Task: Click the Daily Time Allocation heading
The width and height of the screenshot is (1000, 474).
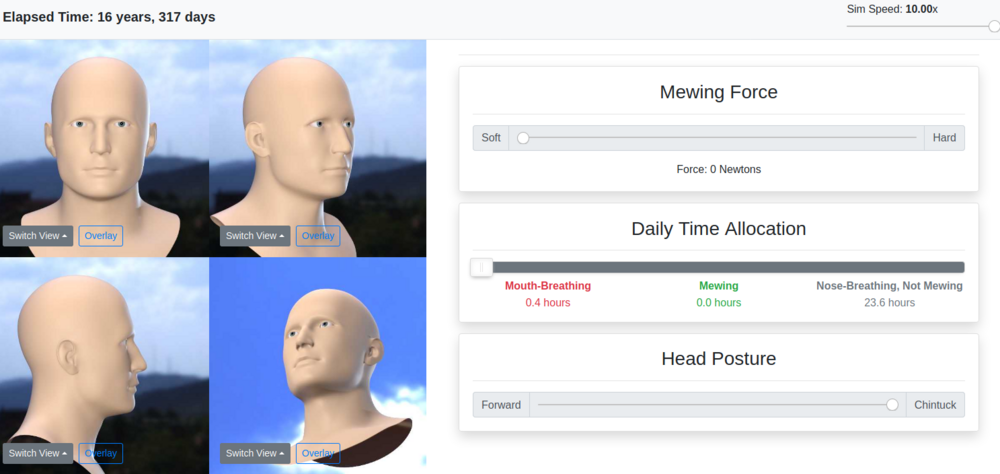Action: [x=719, y=228]
